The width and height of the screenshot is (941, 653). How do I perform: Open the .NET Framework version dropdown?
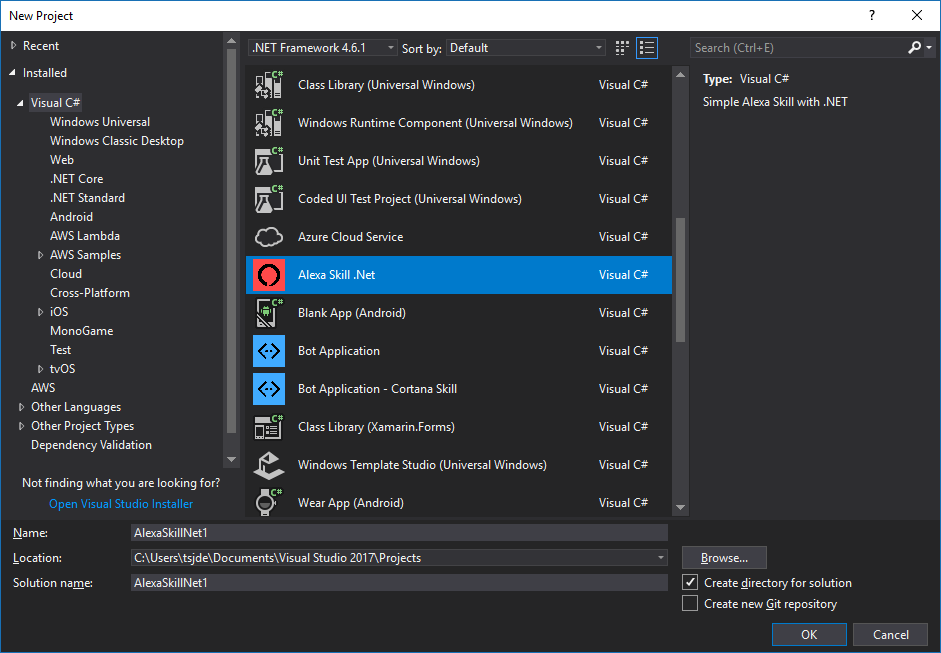click(322, 48)
